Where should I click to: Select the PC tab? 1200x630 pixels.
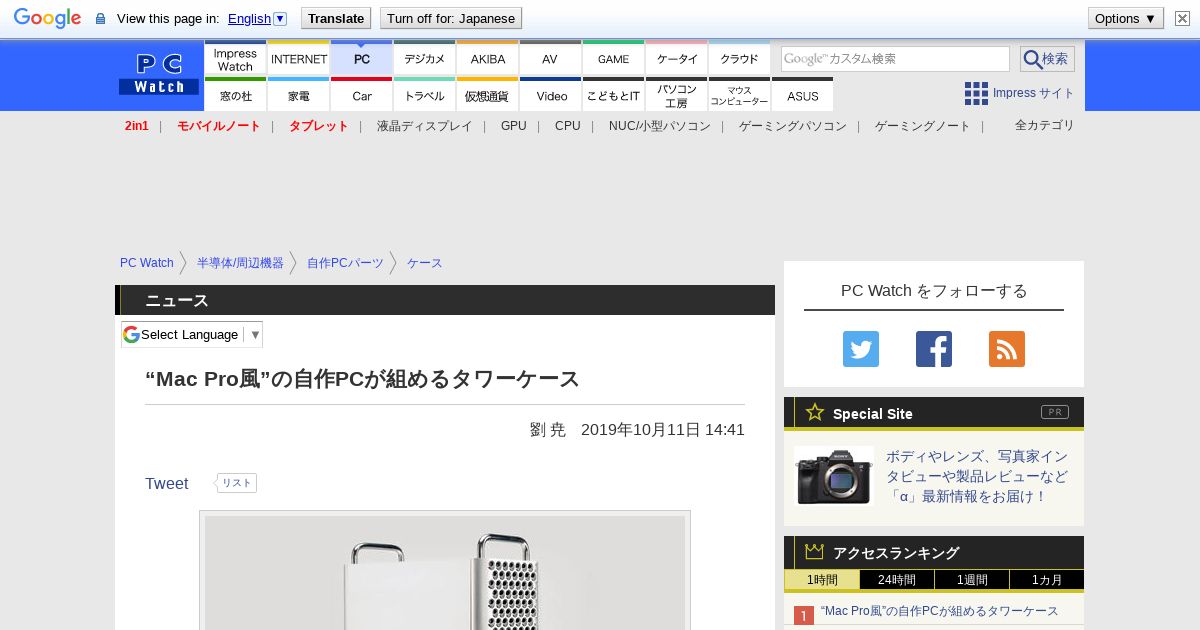point(362,59)
